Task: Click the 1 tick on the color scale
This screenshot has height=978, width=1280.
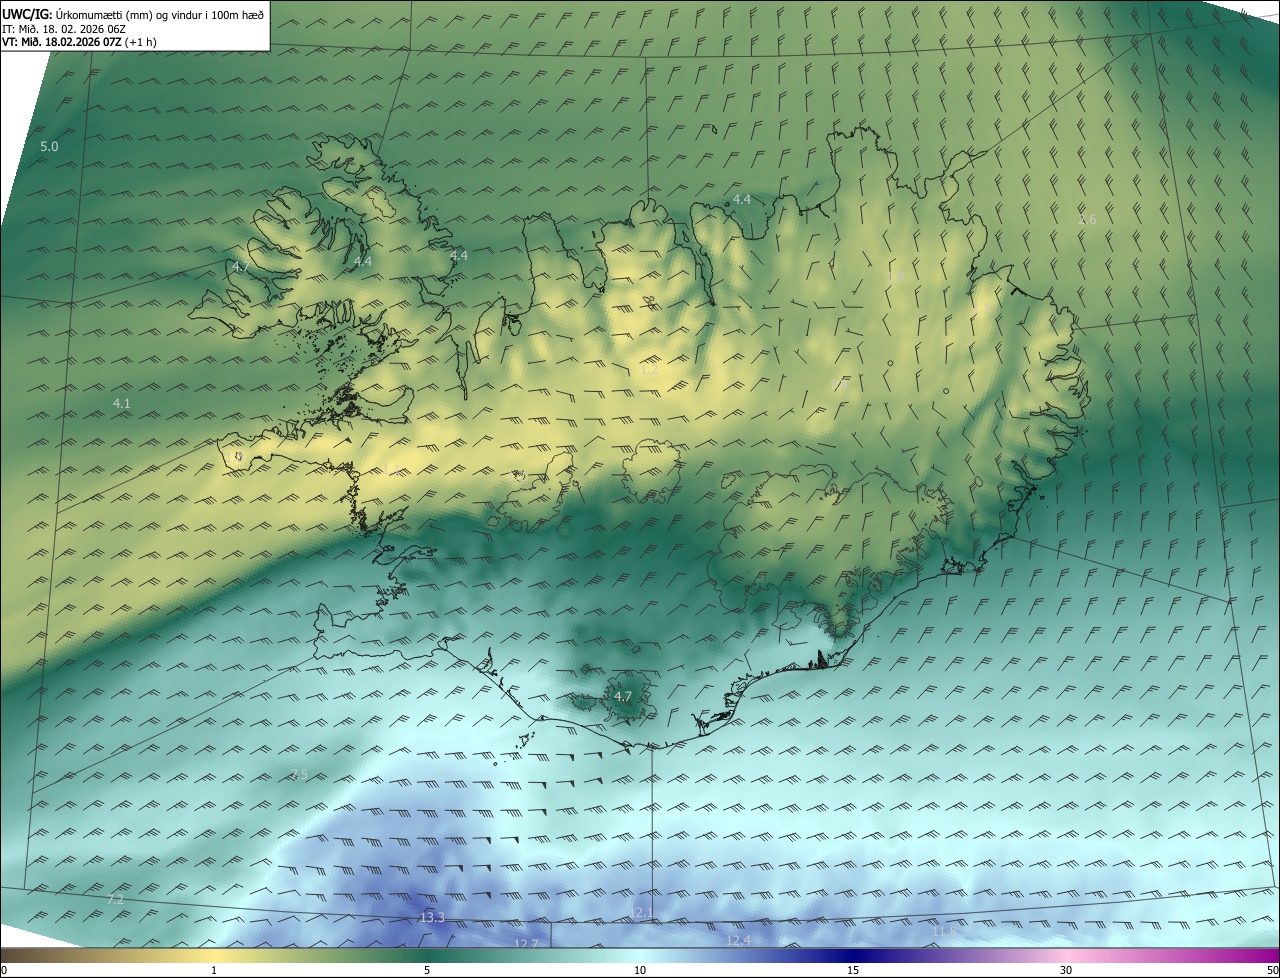Action: click(x=214, y=970)
